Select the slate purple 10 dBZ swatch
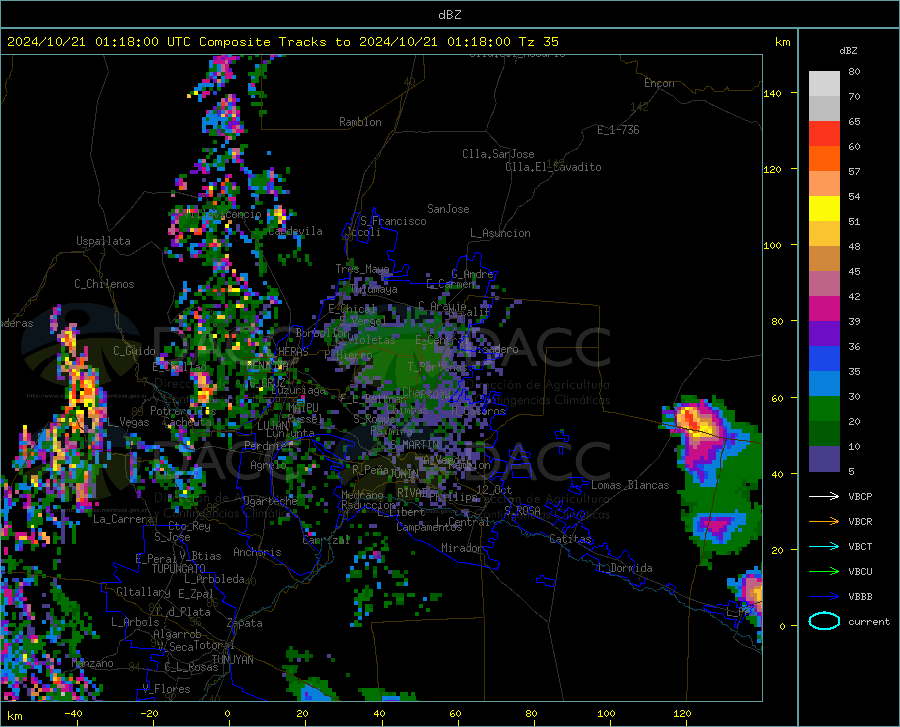This screenshot has width=900, height=727. click(824, 458)
